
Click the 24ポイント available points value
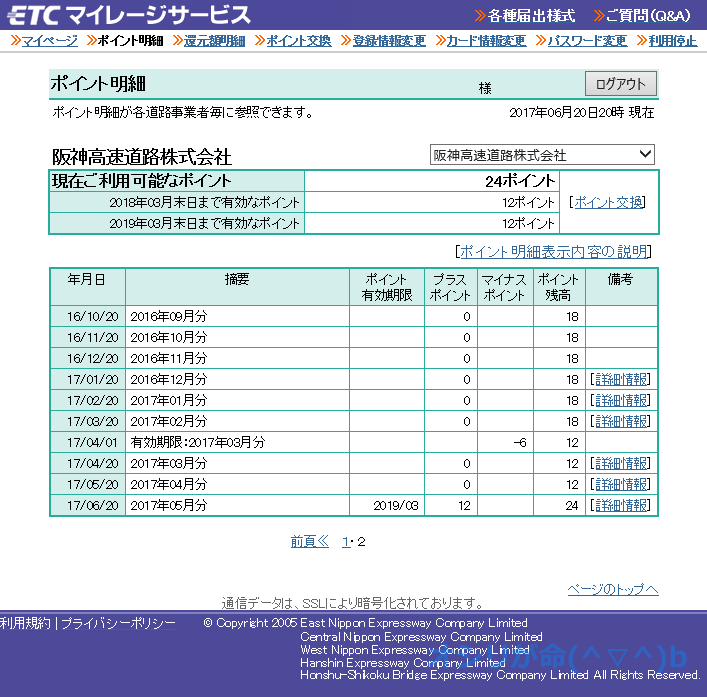pos(520,181)
